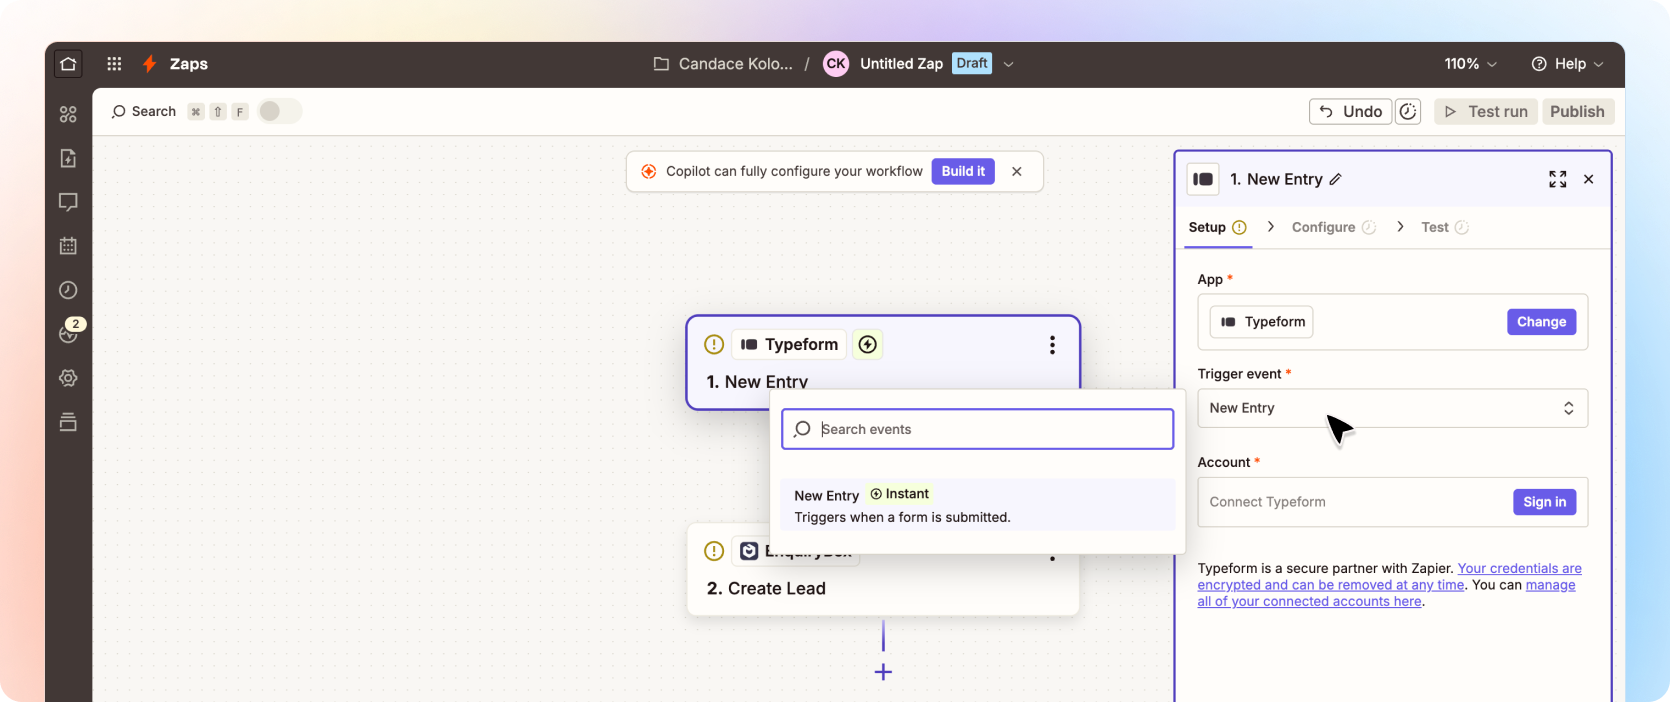This screenshot has height=702, width=1670.
Task: Click the Typeform app chip in App field
Action: [1262, 322]
